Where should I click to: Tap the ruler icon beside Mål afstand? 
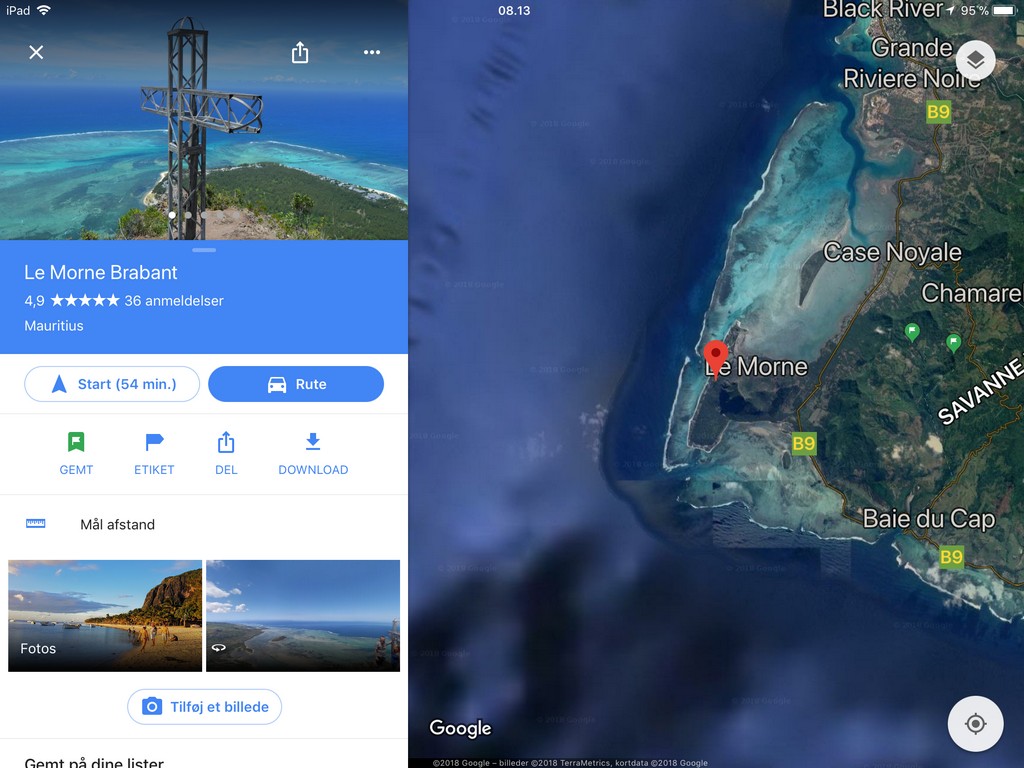(x=35, y=524)
